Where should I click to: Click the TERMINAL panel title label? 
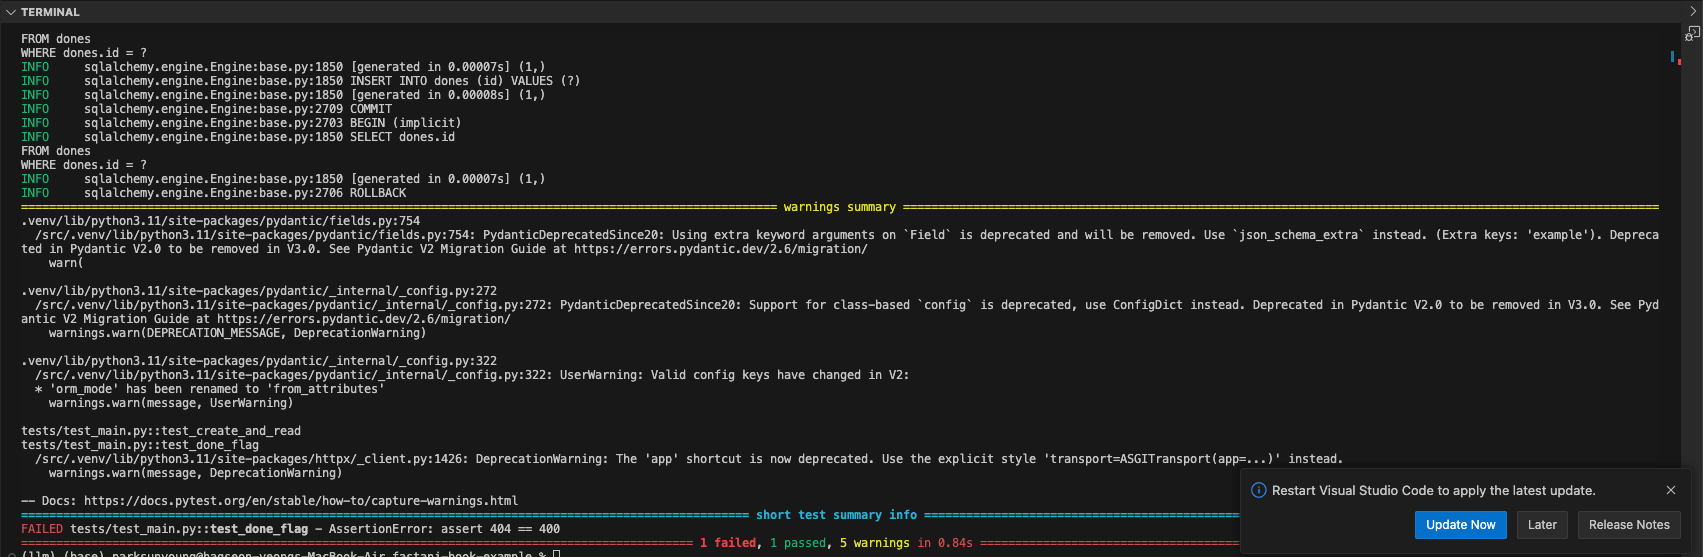tap(50, 12)
